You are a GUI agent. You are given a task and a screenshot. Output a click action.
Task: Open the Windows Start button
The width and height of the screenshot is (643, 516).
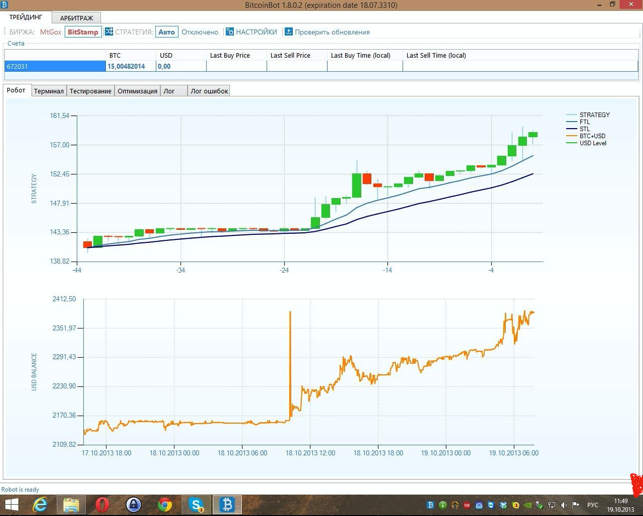11,505
